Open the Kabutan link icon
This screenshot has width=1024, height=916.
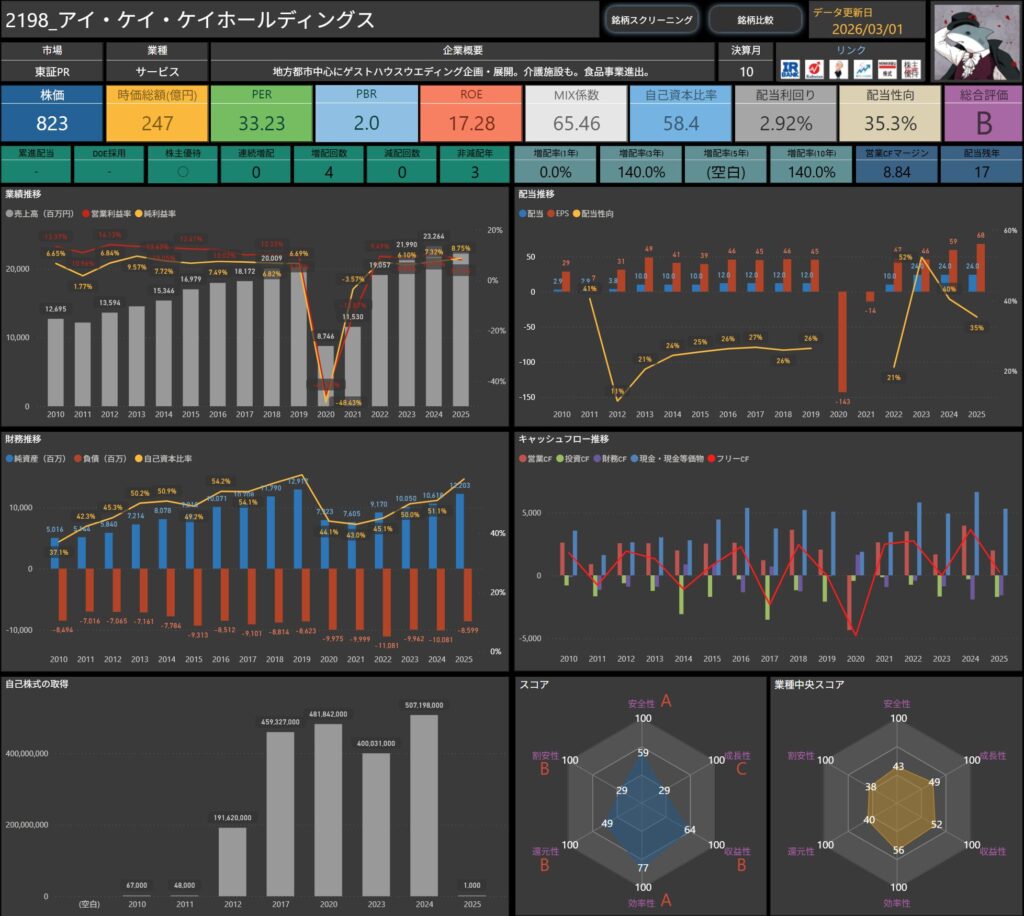pos(814,69)
